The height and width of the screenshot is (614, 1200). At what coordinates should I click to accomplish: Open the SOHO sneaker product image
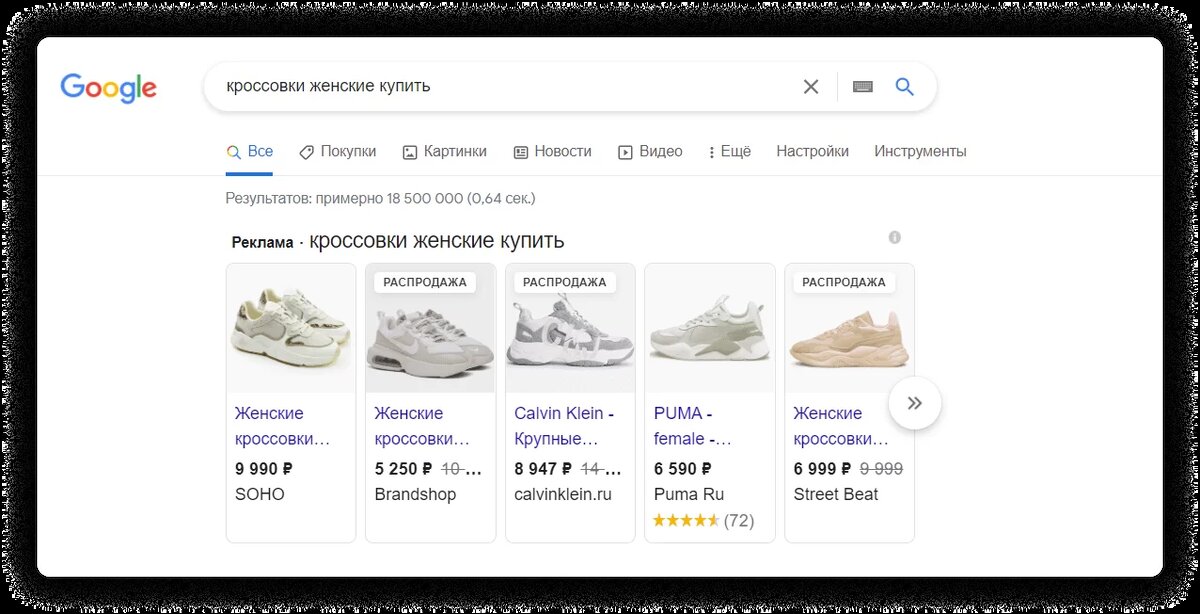click(291, 328)
